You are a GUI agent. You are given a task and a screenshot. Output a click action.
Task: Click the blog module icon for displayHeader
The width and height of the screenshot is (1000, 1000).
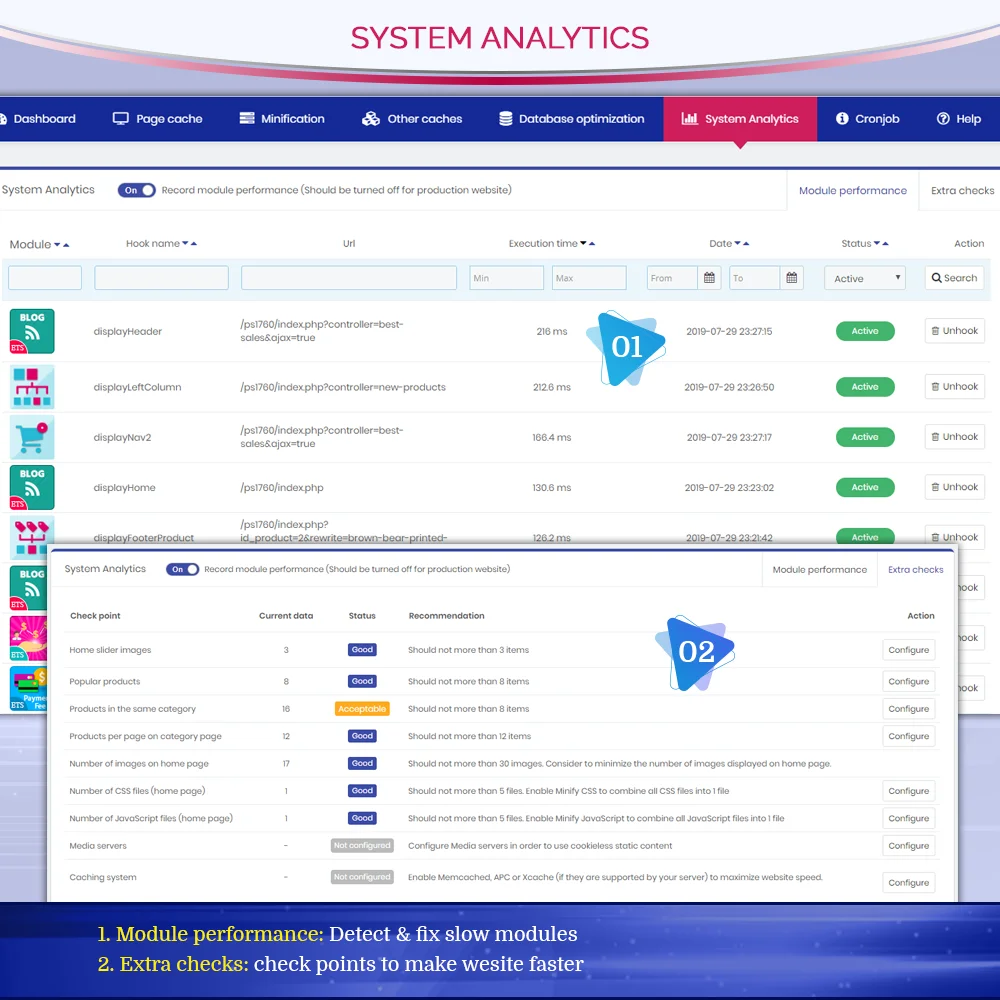[32, 331]
